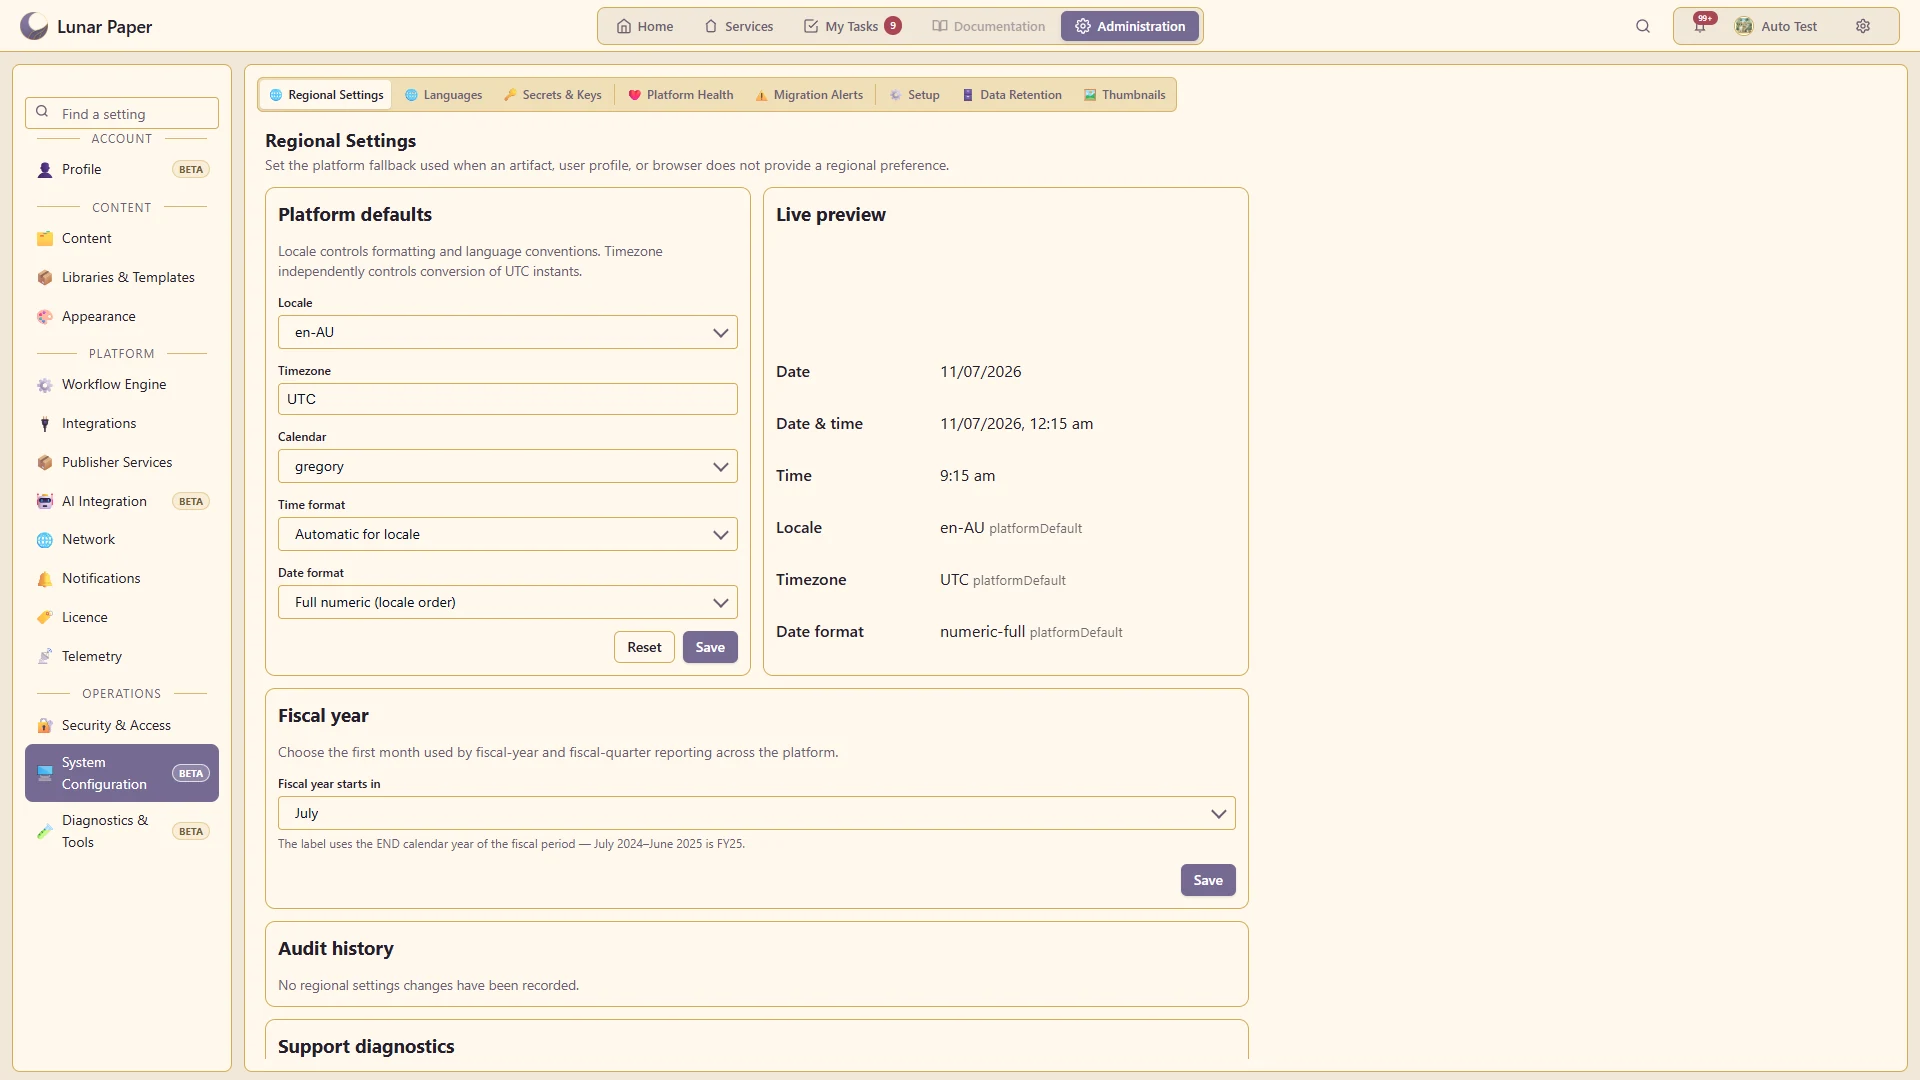This screenshot has width=1920, height=1080.
Task: Open Documentation in top navigation
Action: (988, 26)
